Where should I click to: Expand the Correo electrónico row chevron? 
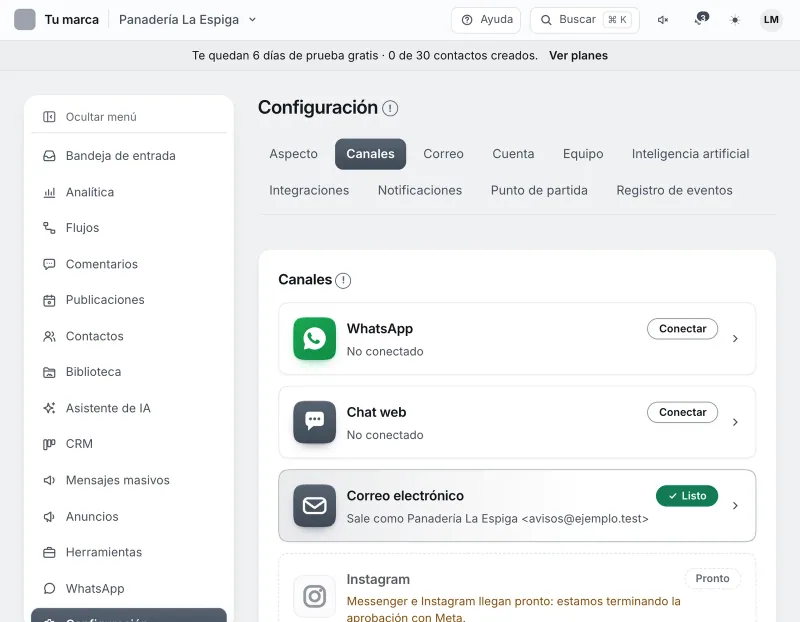(735, 506)
